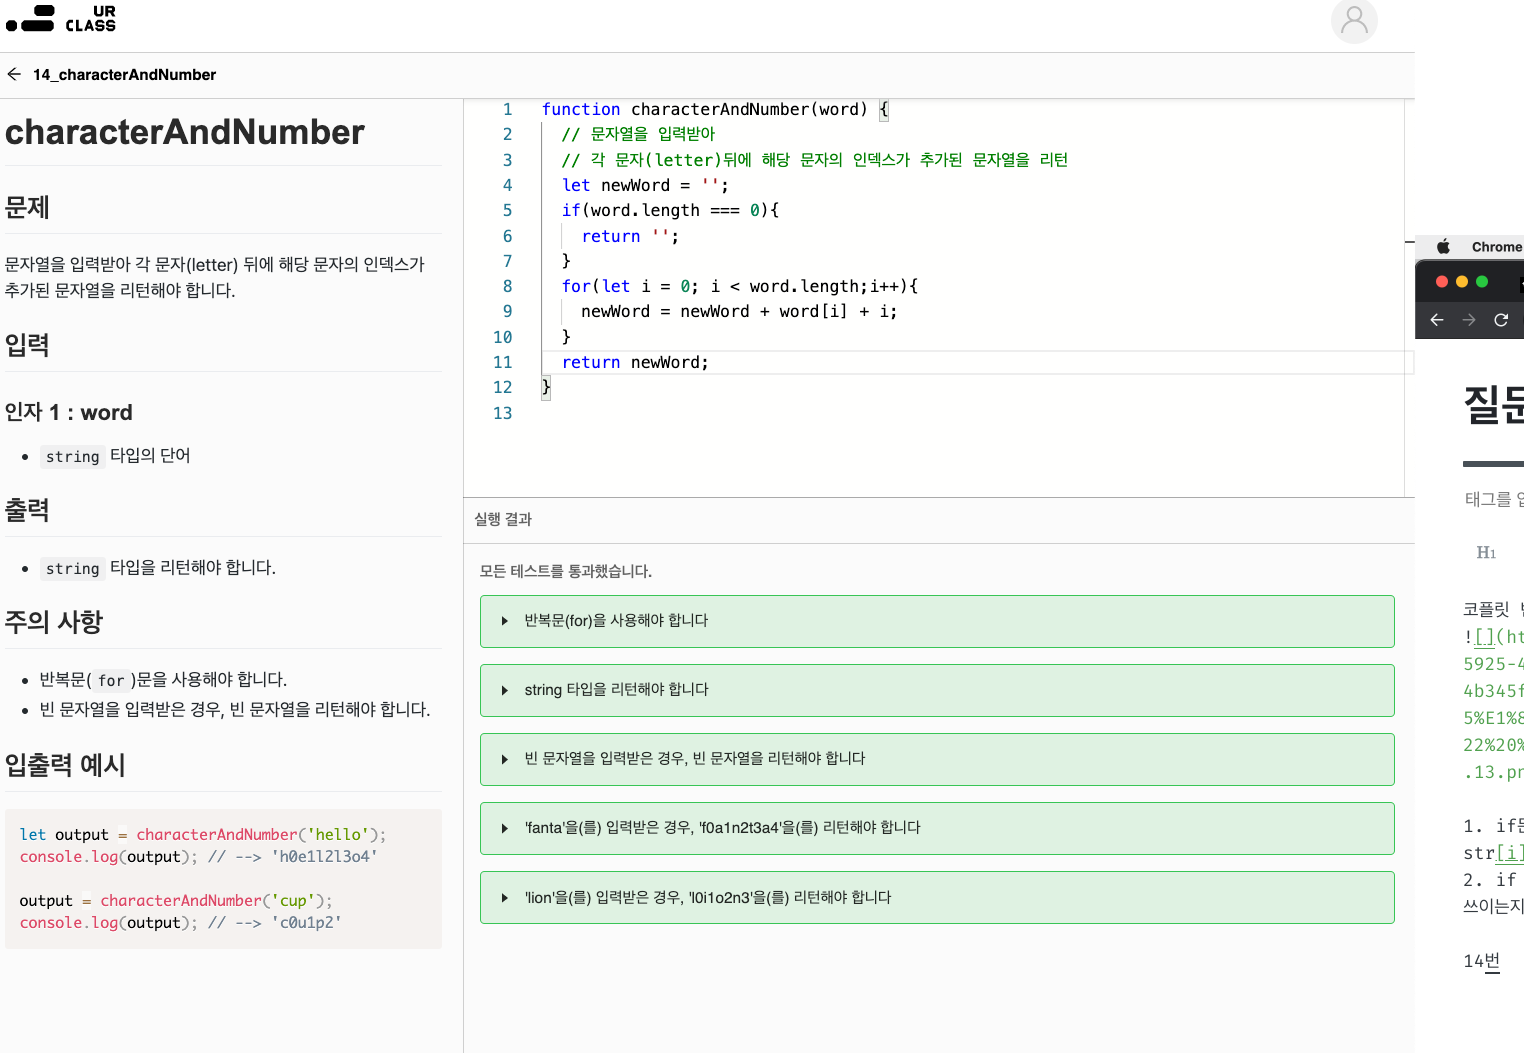The width and height of the screenshot is (1524, 1053).
Task: Click the Apple menu icon
Action: click(x=1443, y=247)
